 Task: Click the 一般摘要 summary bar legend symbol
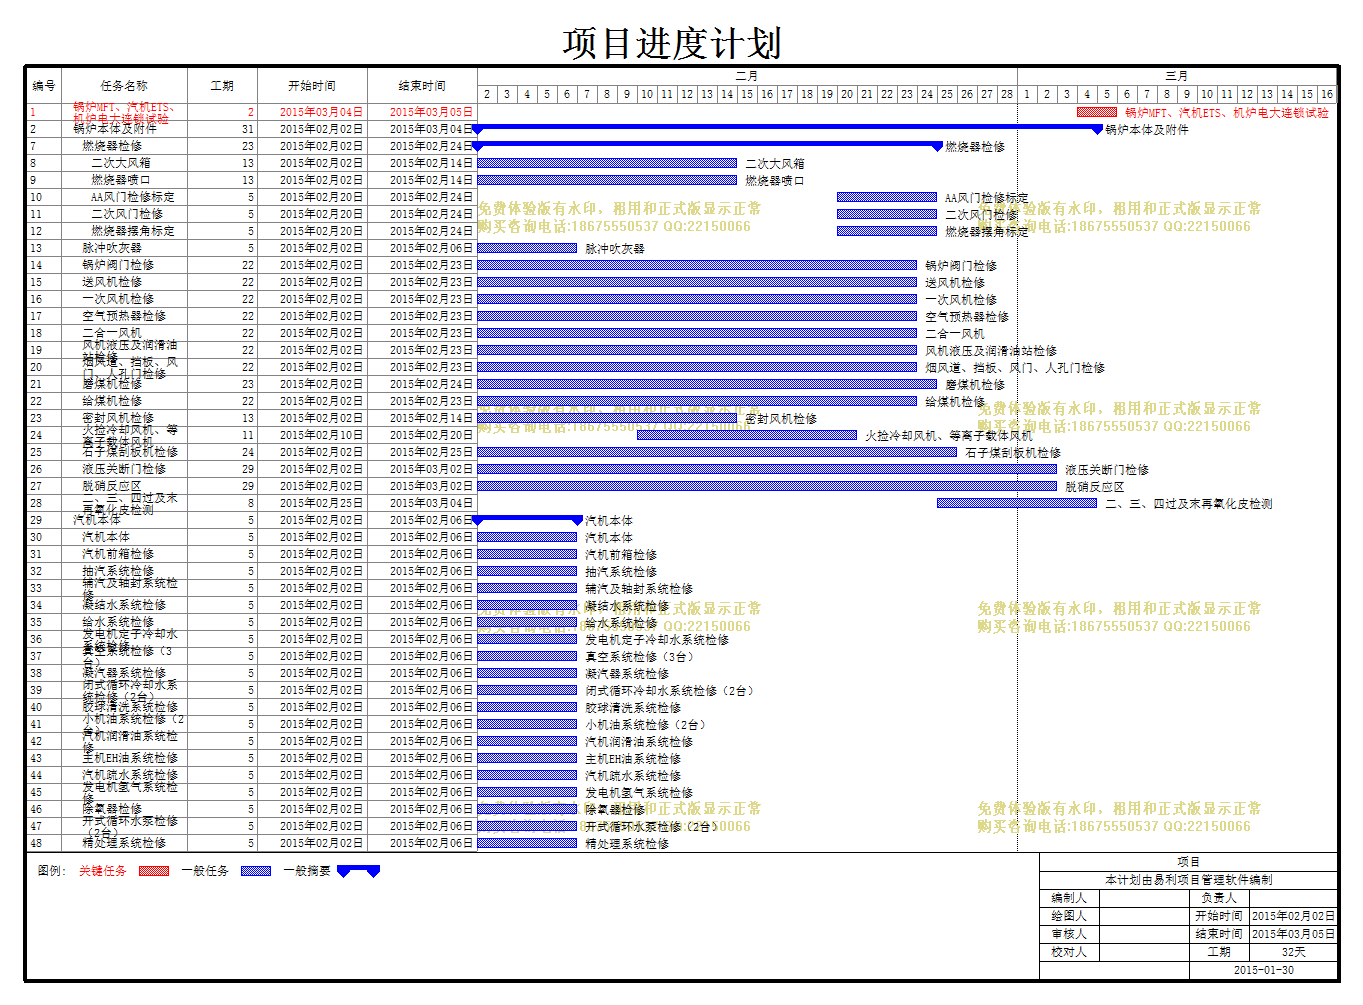click(x=358, y=871)
